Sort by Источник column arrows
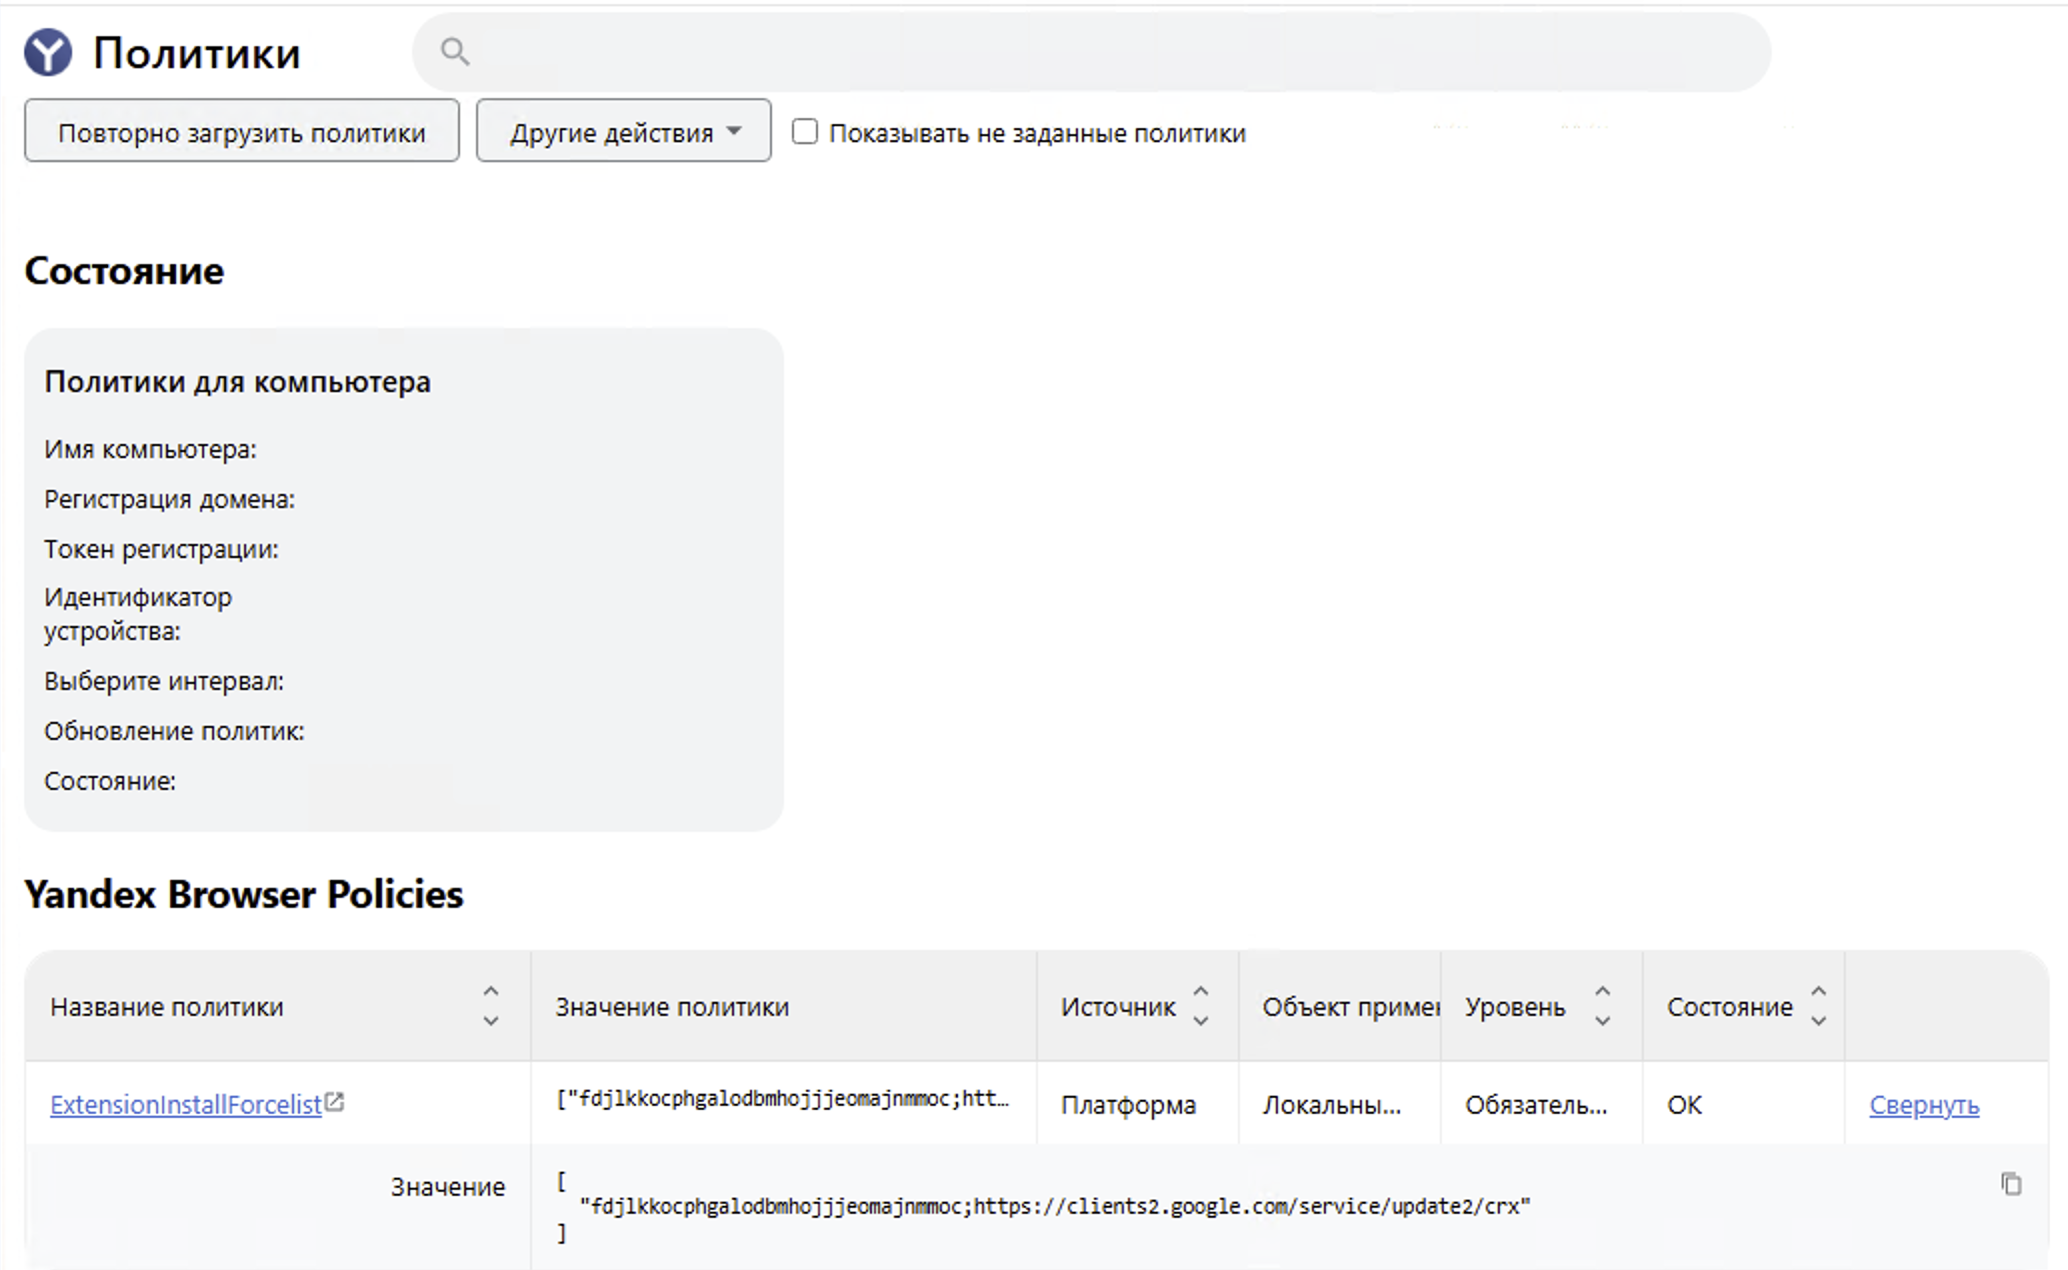 1201,1006
